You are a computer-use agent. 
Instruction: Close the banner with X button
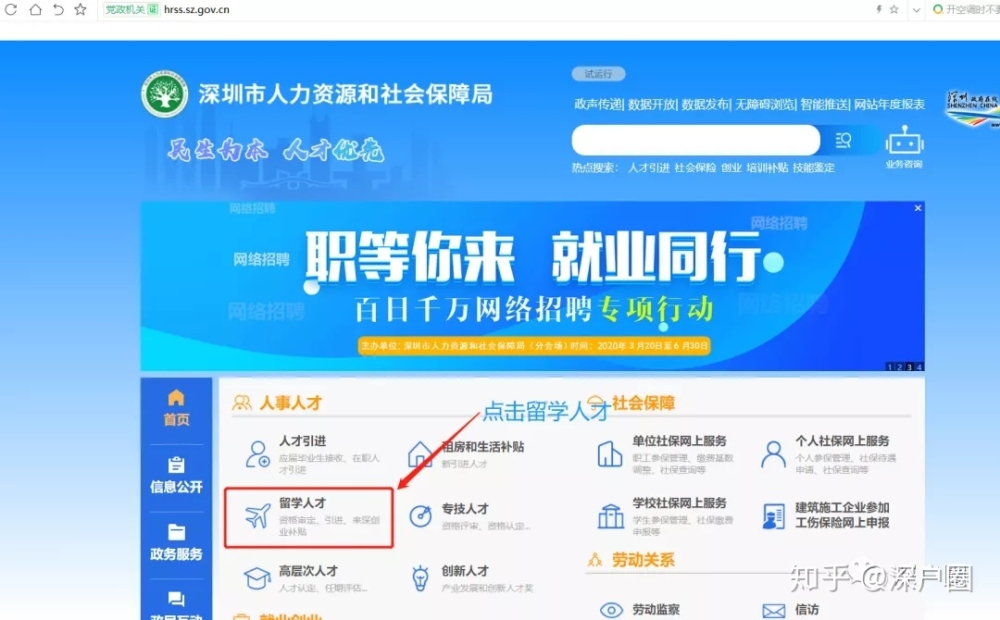[x=918, y=208]
